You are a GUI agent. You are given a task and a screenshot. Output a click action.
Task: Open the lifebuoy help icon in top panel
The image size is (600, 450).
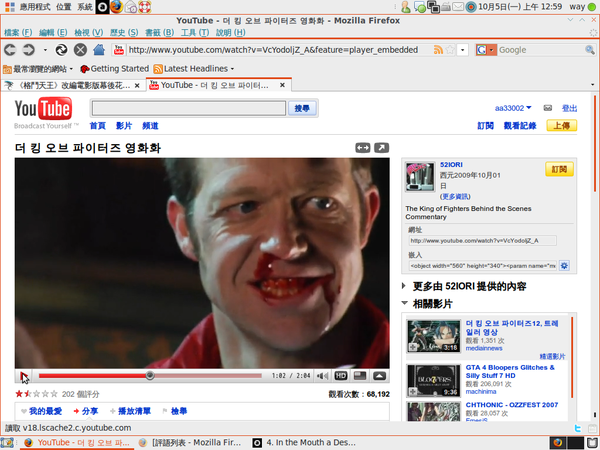[x=145, y=7]
